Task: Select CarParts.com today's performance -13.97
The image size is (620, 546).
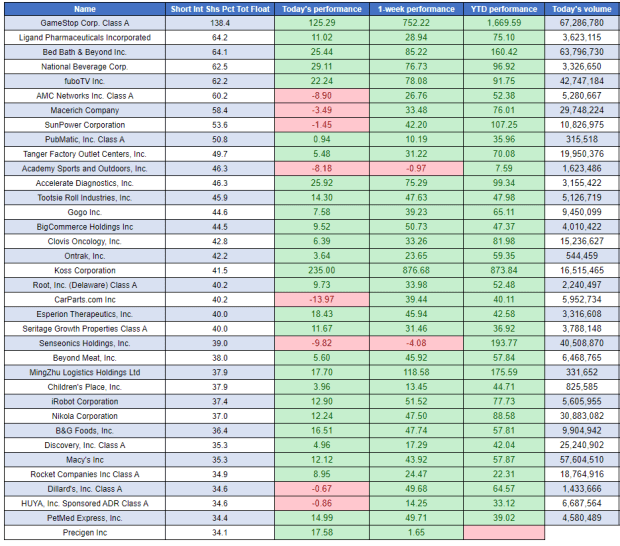Action: pos(322,300)
